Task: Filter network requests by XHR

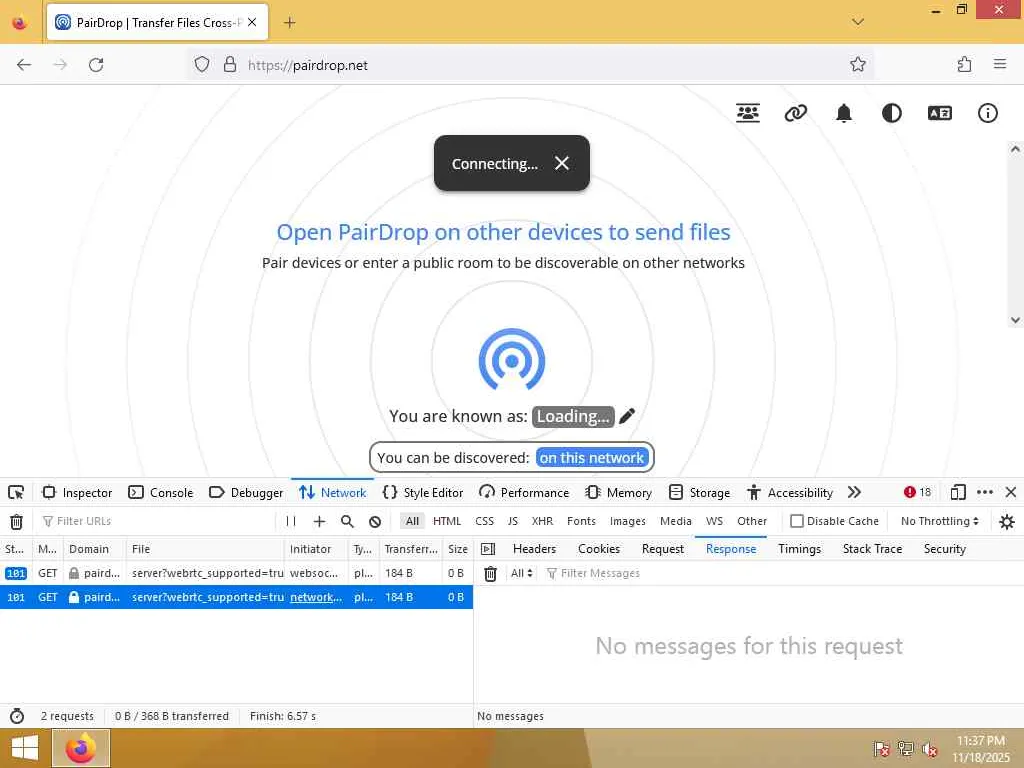Action: 542,521
